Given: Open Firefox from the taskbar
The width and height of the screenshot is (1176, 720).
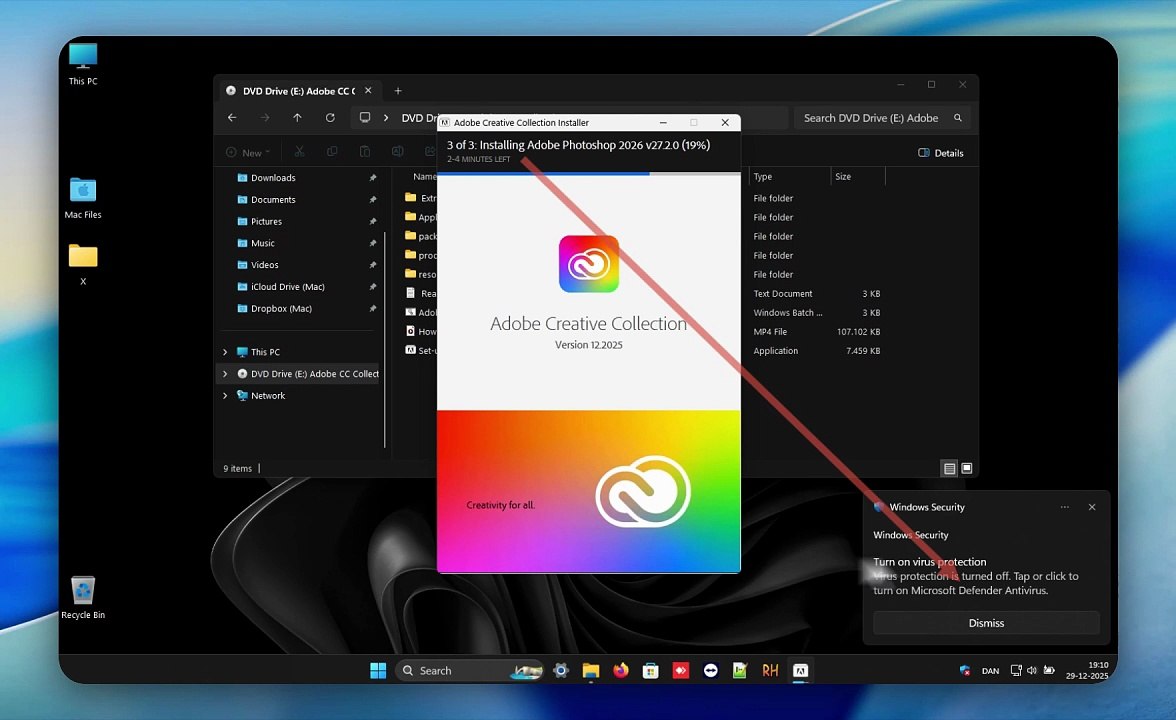Looking at the screenshot, I should pyautogui.click(x=621, y=670).
